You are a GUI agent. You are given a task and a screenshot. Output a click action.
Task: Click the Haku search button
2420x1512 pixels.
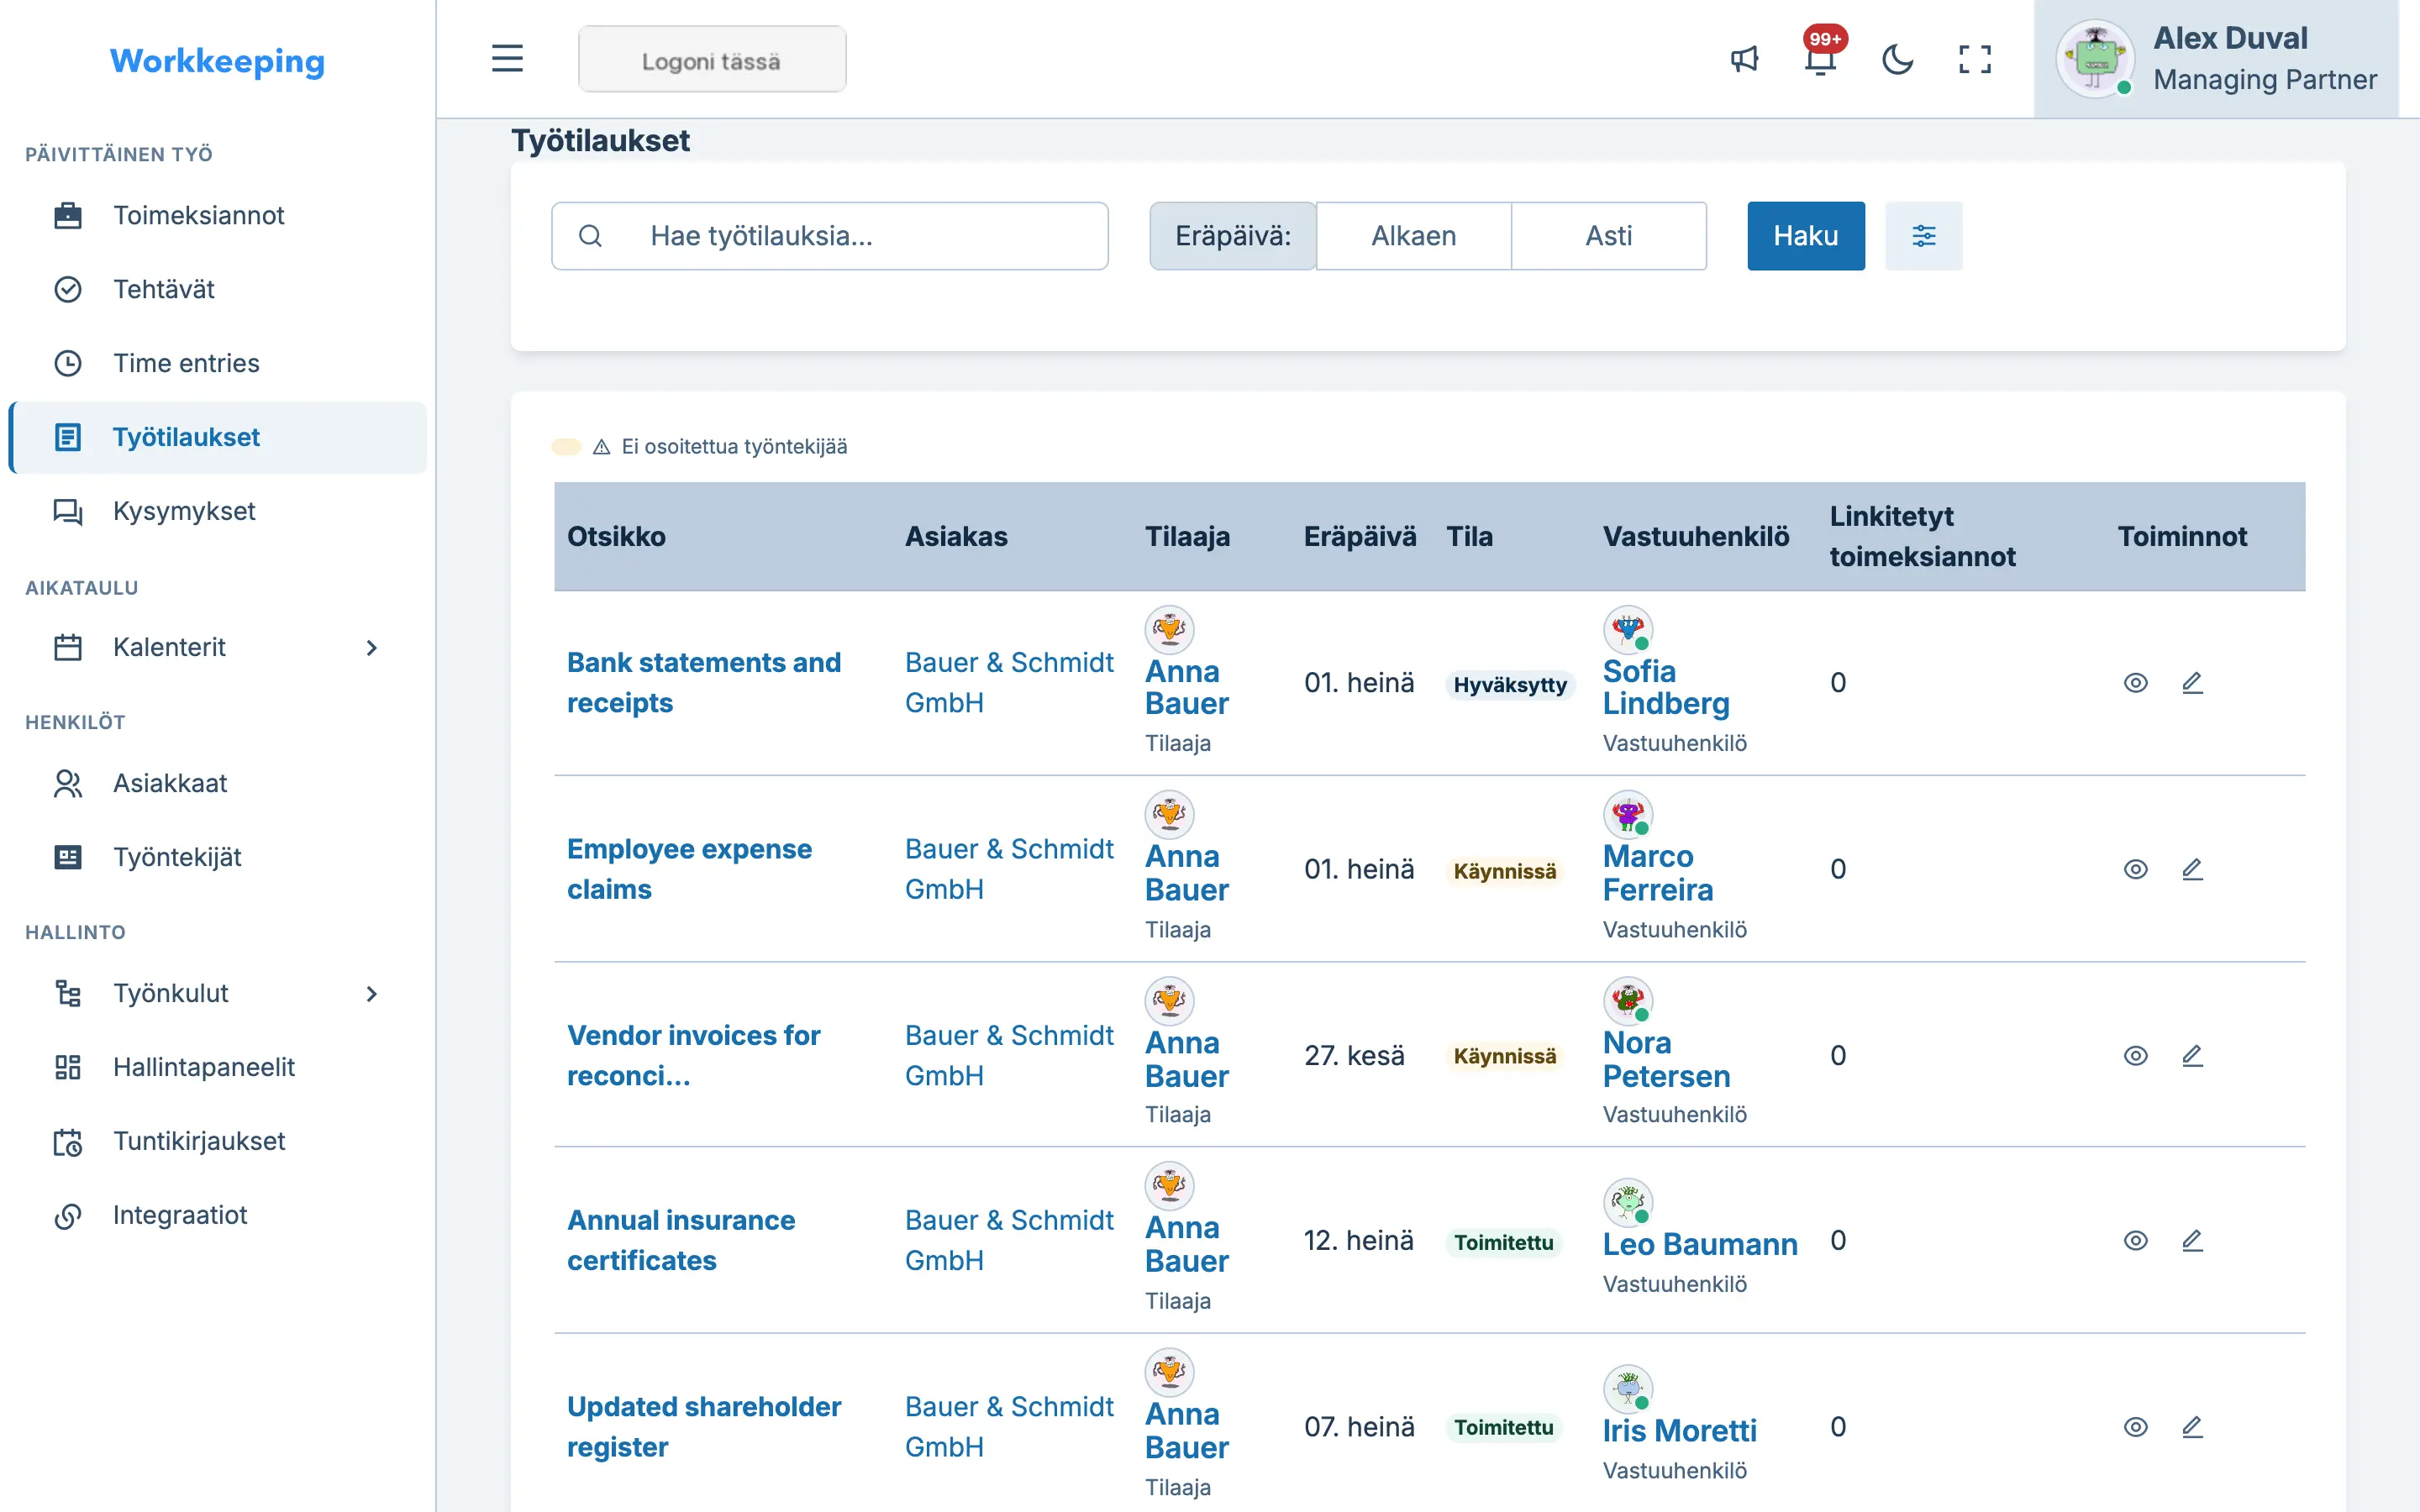pyautogui.click(x=1805, y=236)
